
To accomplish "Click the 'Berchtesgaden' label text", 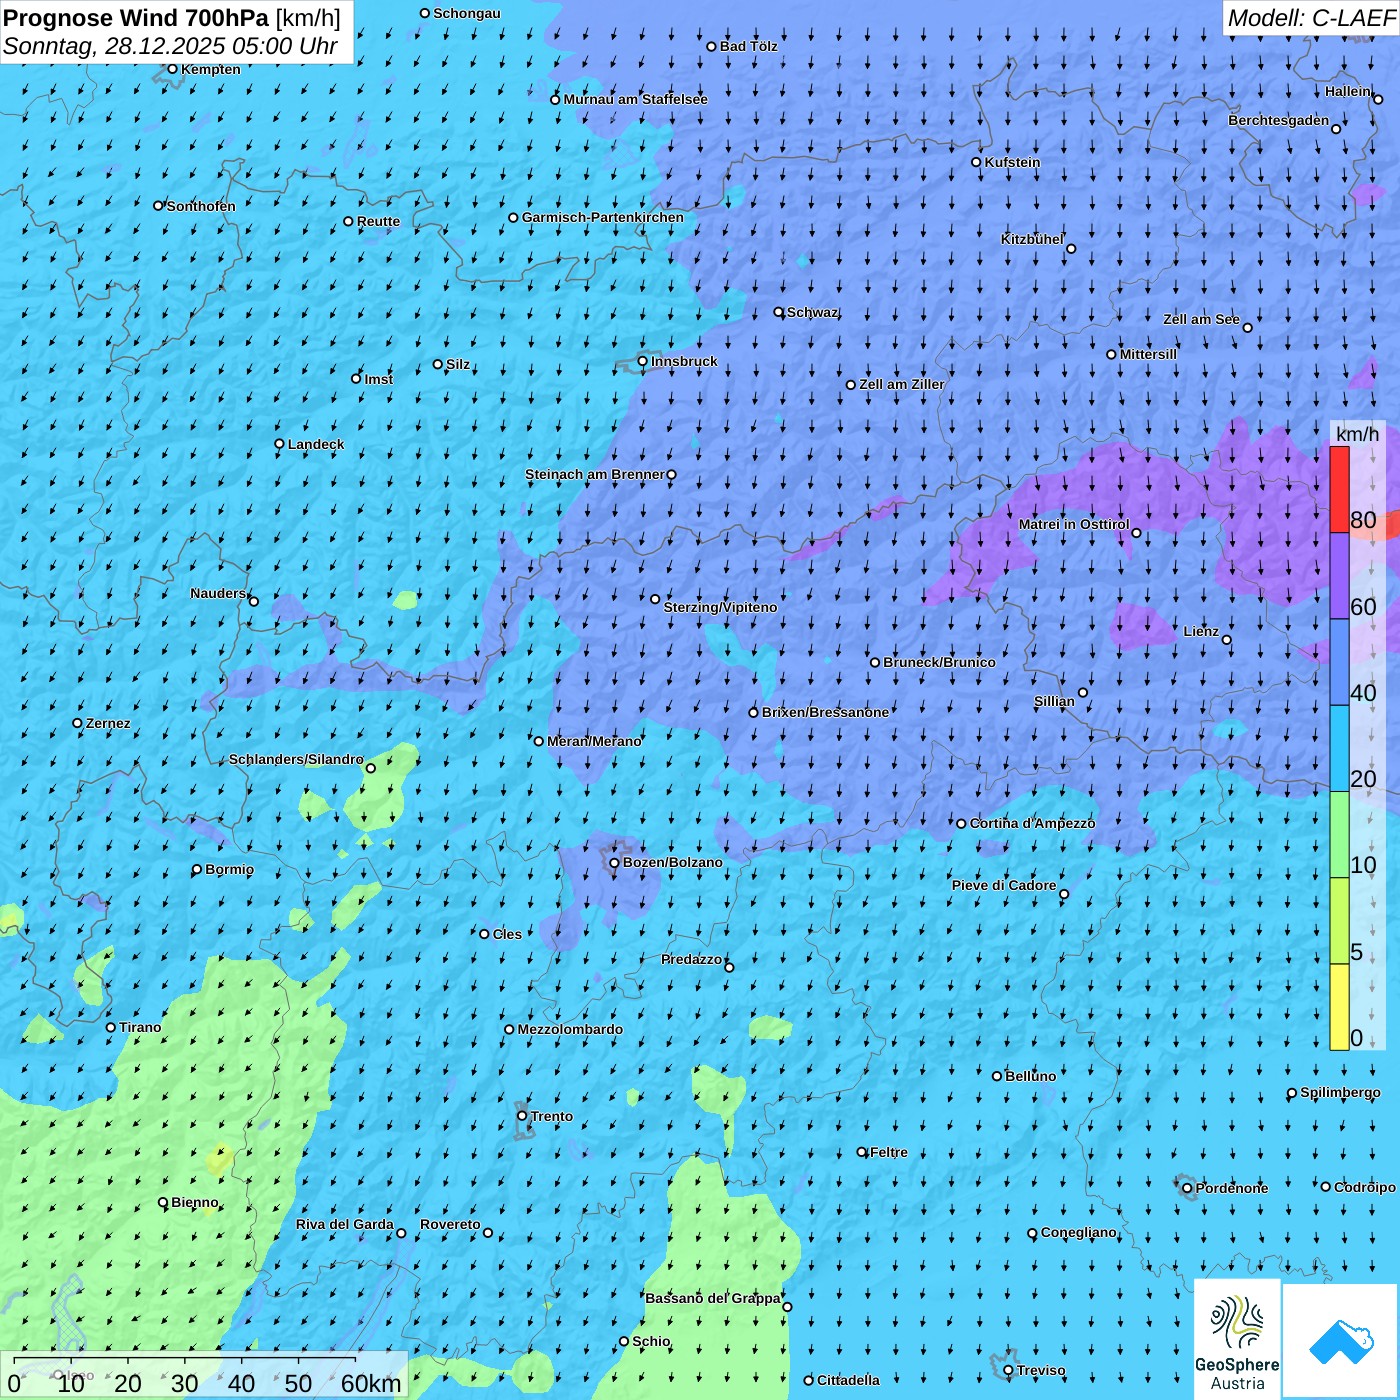I will 1279,120.
